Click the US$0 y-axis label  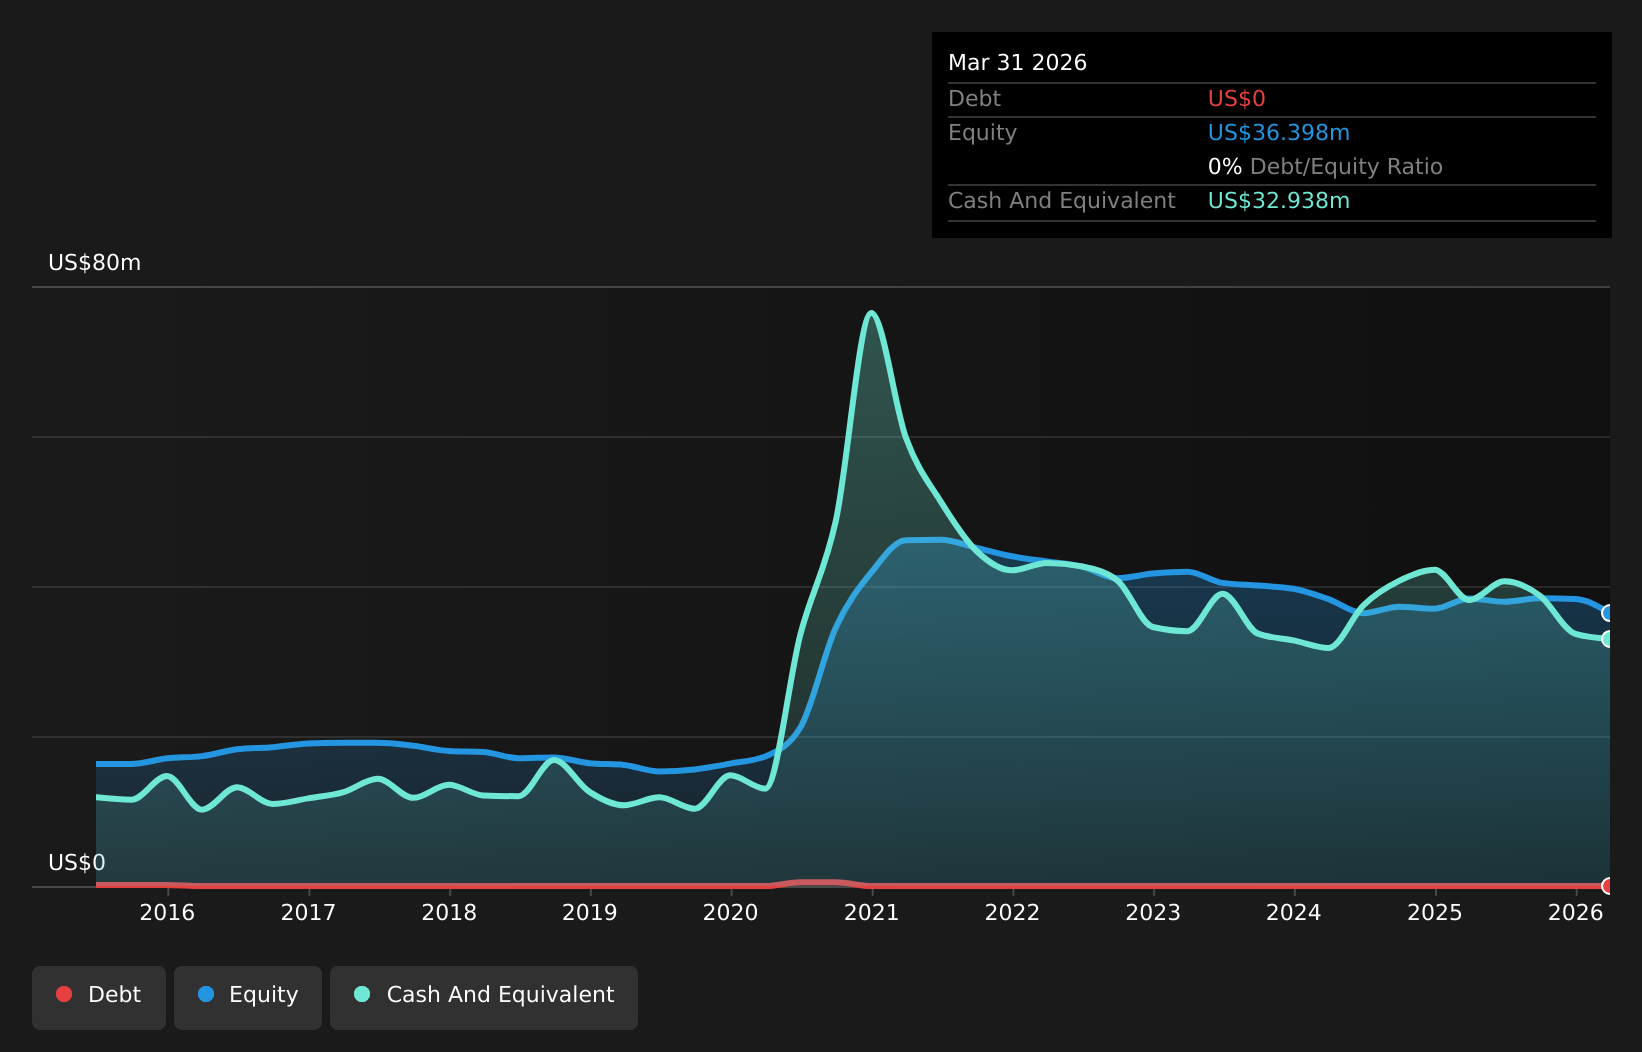click(77, 863)
